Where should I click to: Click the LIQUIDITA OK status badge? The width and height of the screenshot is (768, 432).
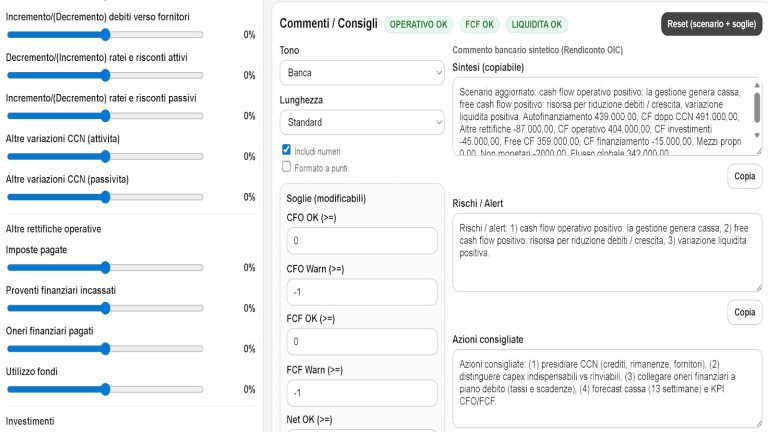coord(537,24)
